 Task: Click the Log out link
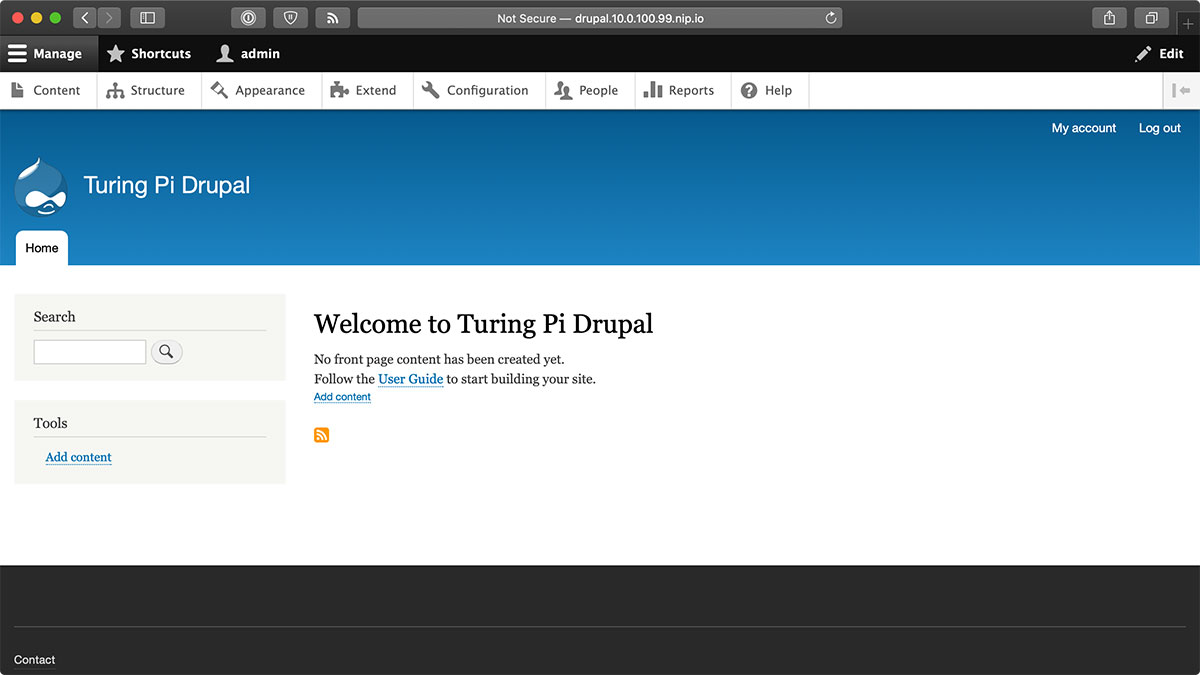(x=1159, y=128)
